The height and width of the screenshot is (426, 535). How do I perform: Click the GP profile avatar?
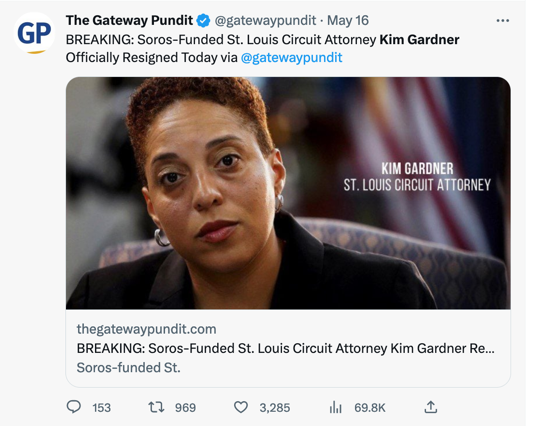point(34,33)
